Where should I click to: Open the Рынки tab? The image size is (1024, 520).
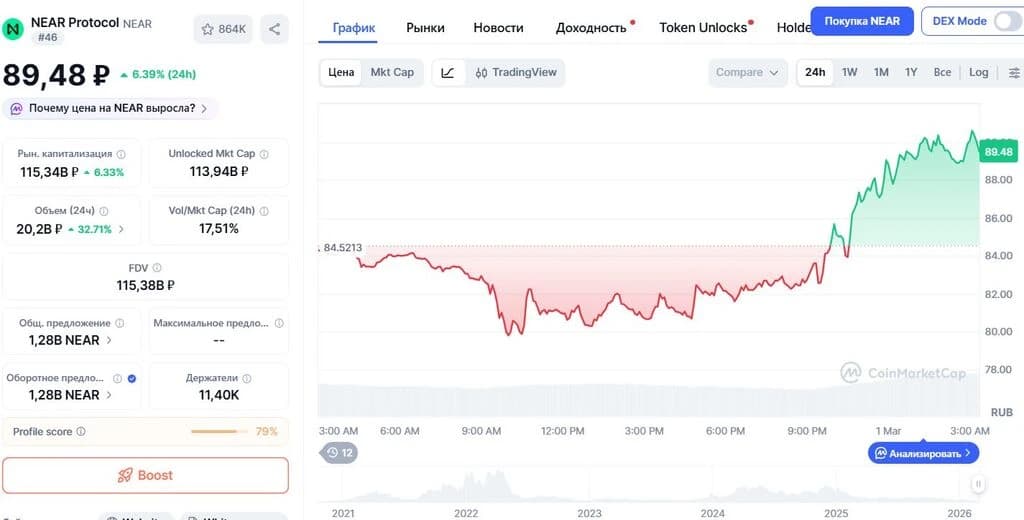pyautogui.click(x=425, y=28)
